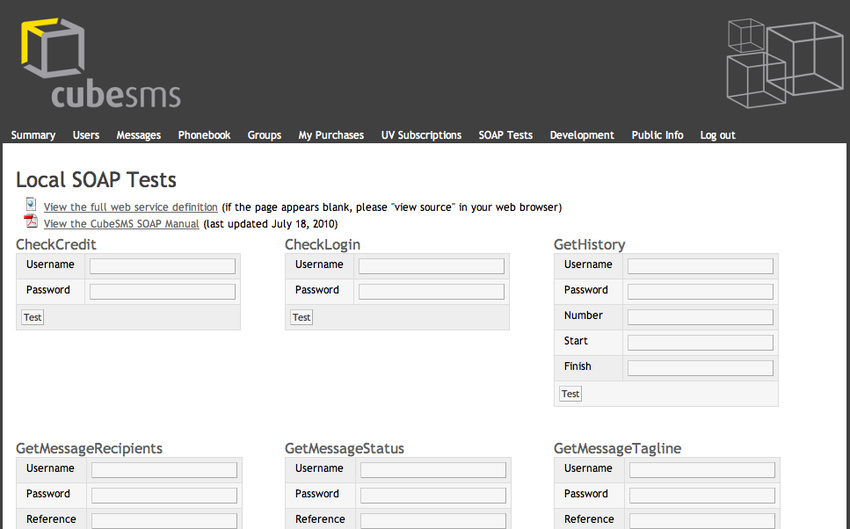Click the CheckCredit section heading
Viewport: 850px width, 529px height.
tap(56, 244)
